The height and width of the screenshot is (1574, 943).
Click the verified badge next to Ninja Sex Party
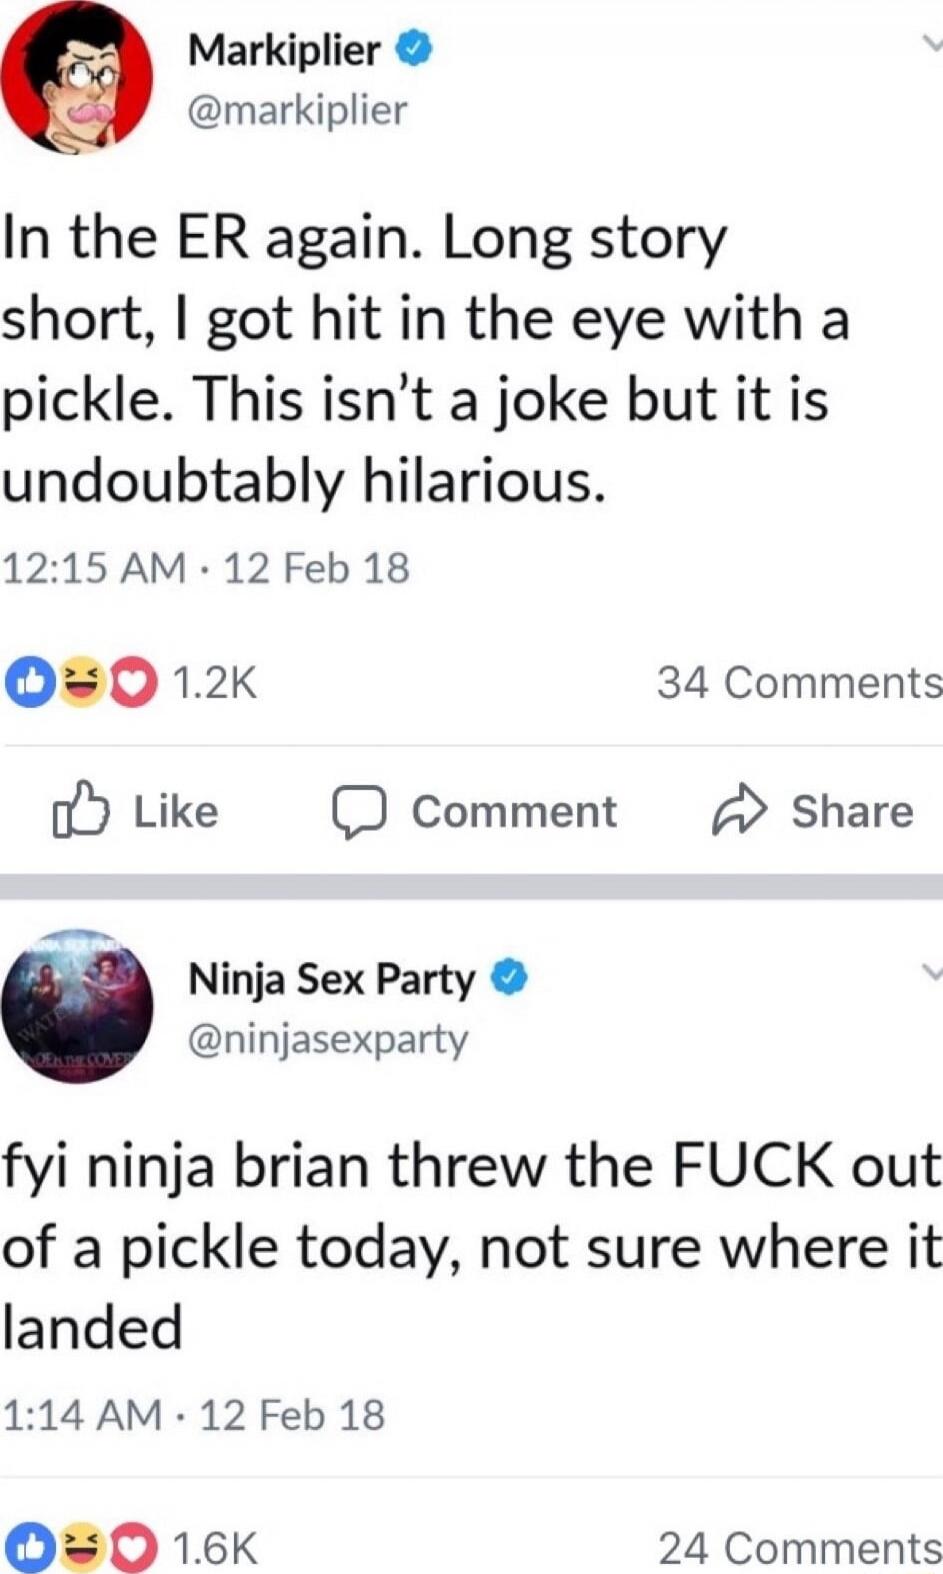click(x=509, y=977)
